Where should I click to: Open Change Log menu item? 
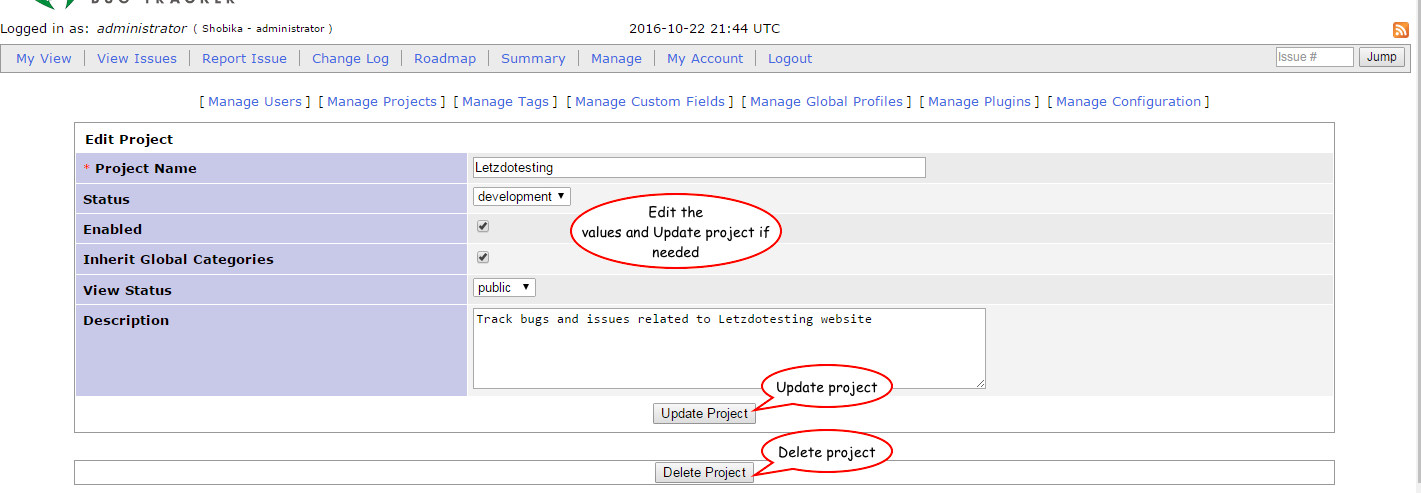click(350, 58)
